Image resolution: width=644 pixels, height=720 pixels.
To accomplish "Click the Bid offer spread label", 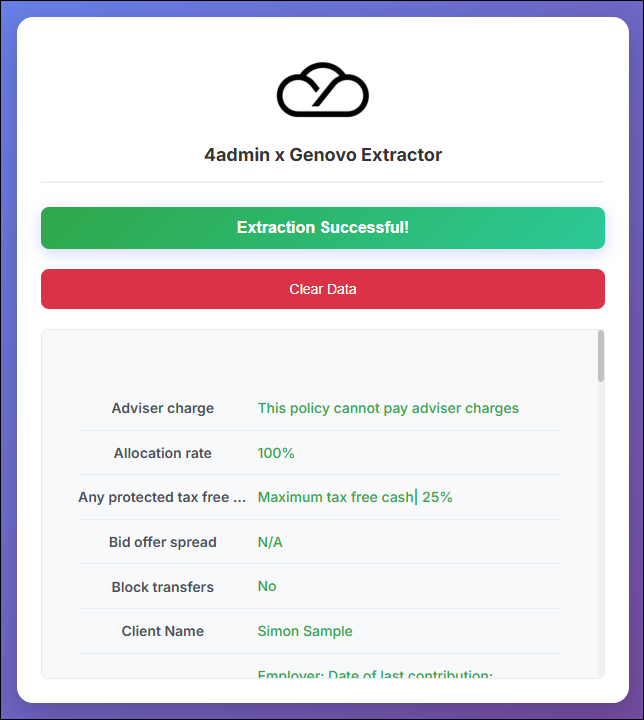I will [163, 542].
